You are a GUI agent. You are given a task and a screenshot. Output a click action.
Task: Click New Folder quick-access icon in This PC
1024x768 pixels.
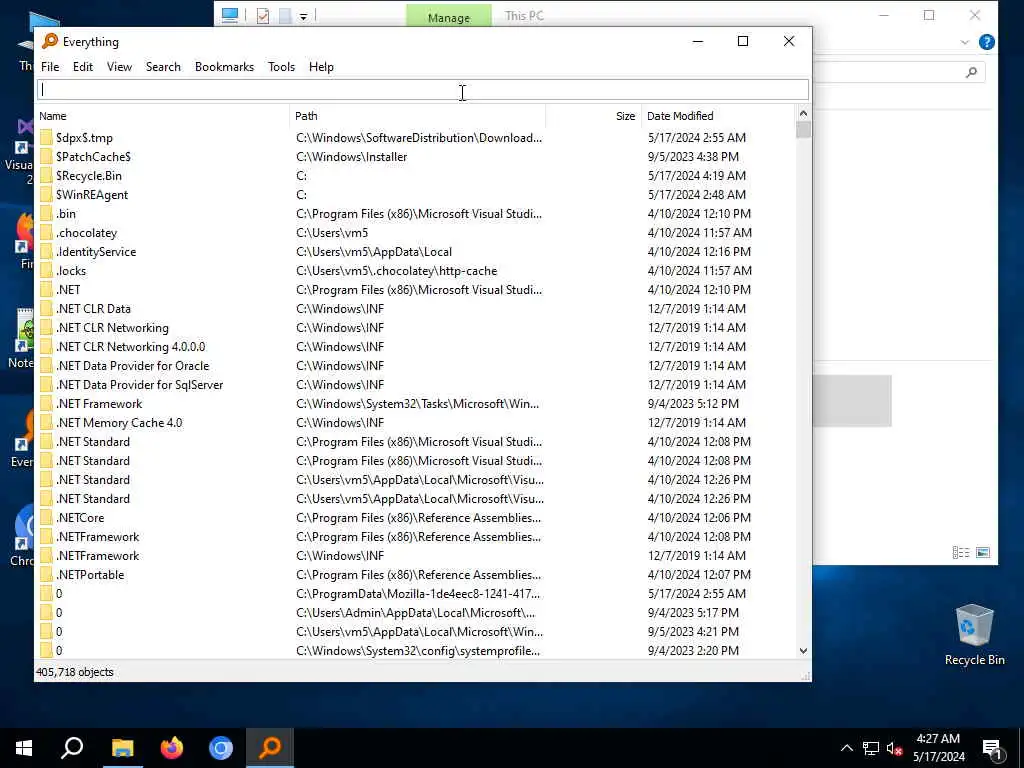[x=285, y=16]
